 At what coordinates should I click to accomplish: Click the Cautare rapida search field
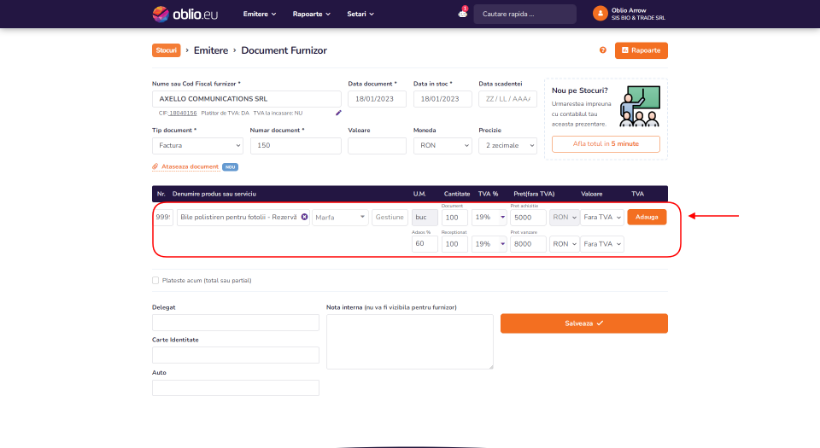click(x=525, y=14)
